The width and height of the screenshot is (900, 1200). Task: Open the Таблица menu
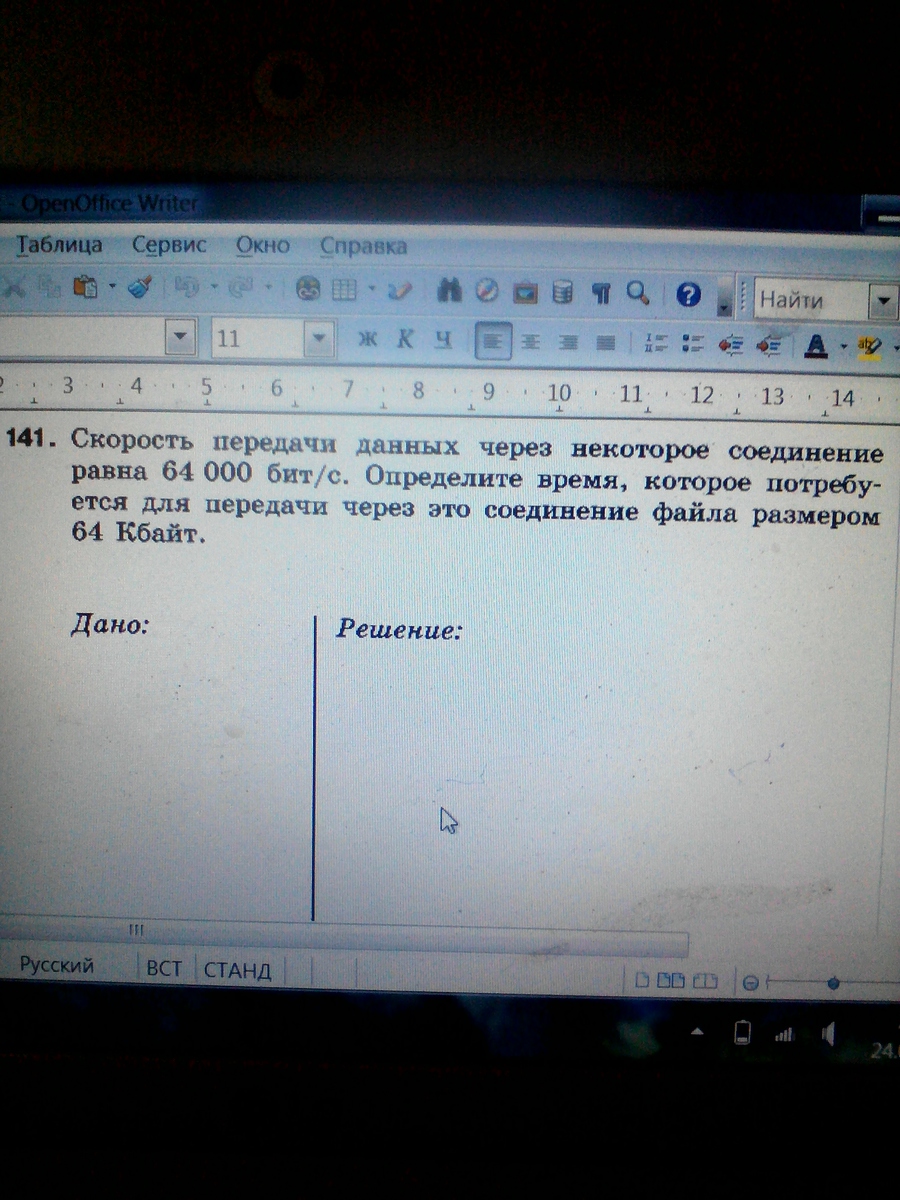click(59, 245)
